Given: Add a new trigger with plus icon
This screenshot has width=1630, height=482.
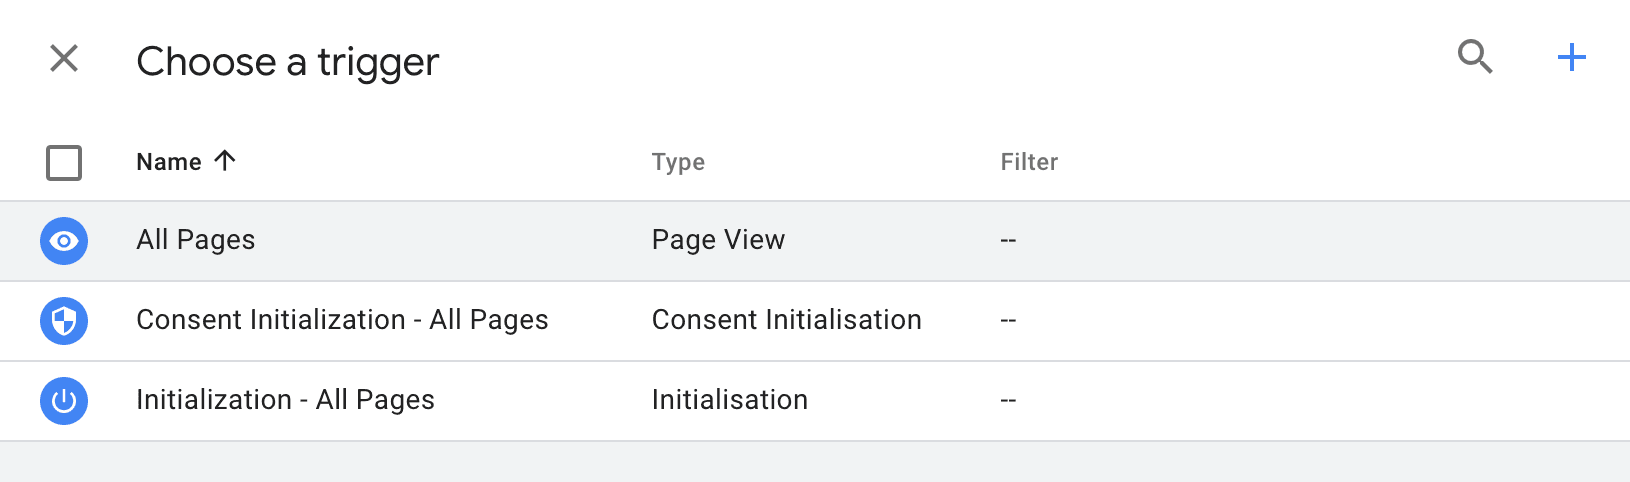Looking at the screenshot, I should coord(1572,57).
